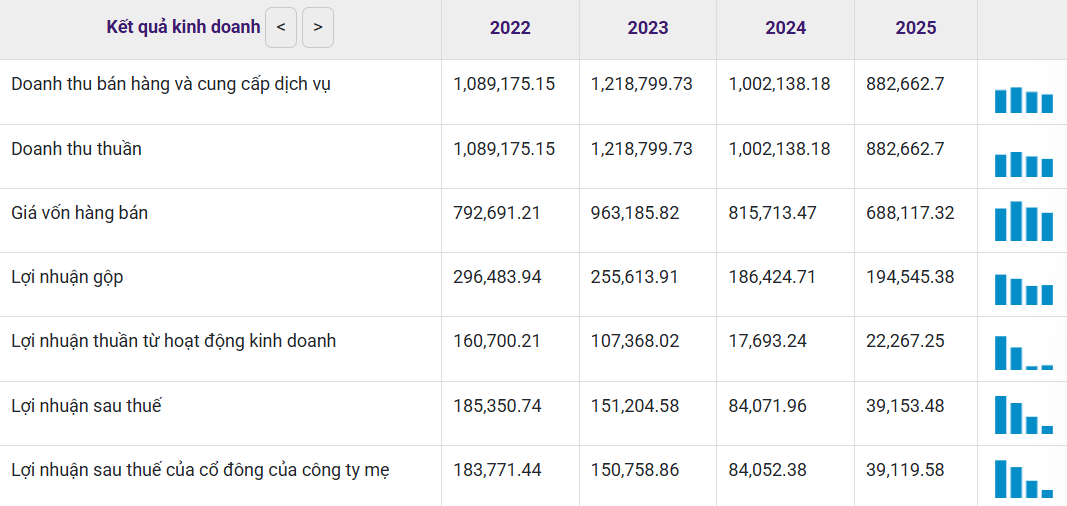
Task: Click cell value 84,071.96
Action: 768,406
